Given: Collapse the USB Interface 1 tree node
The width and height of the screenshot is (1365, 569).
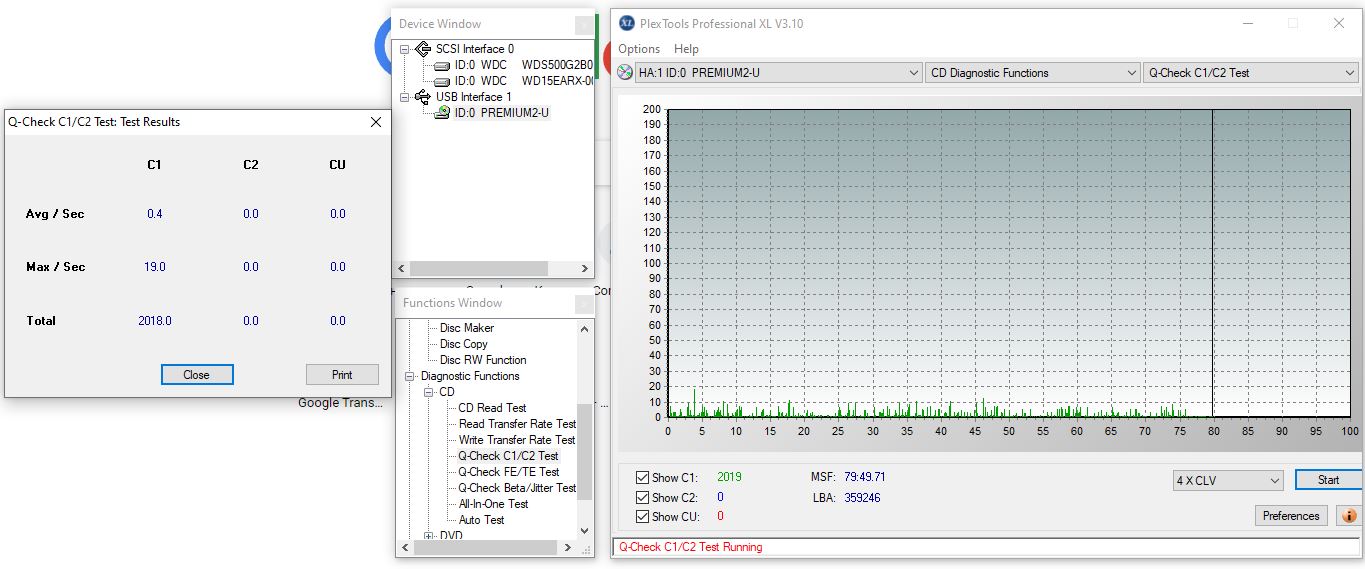Looking at the screenshot, I should [405, 97].
